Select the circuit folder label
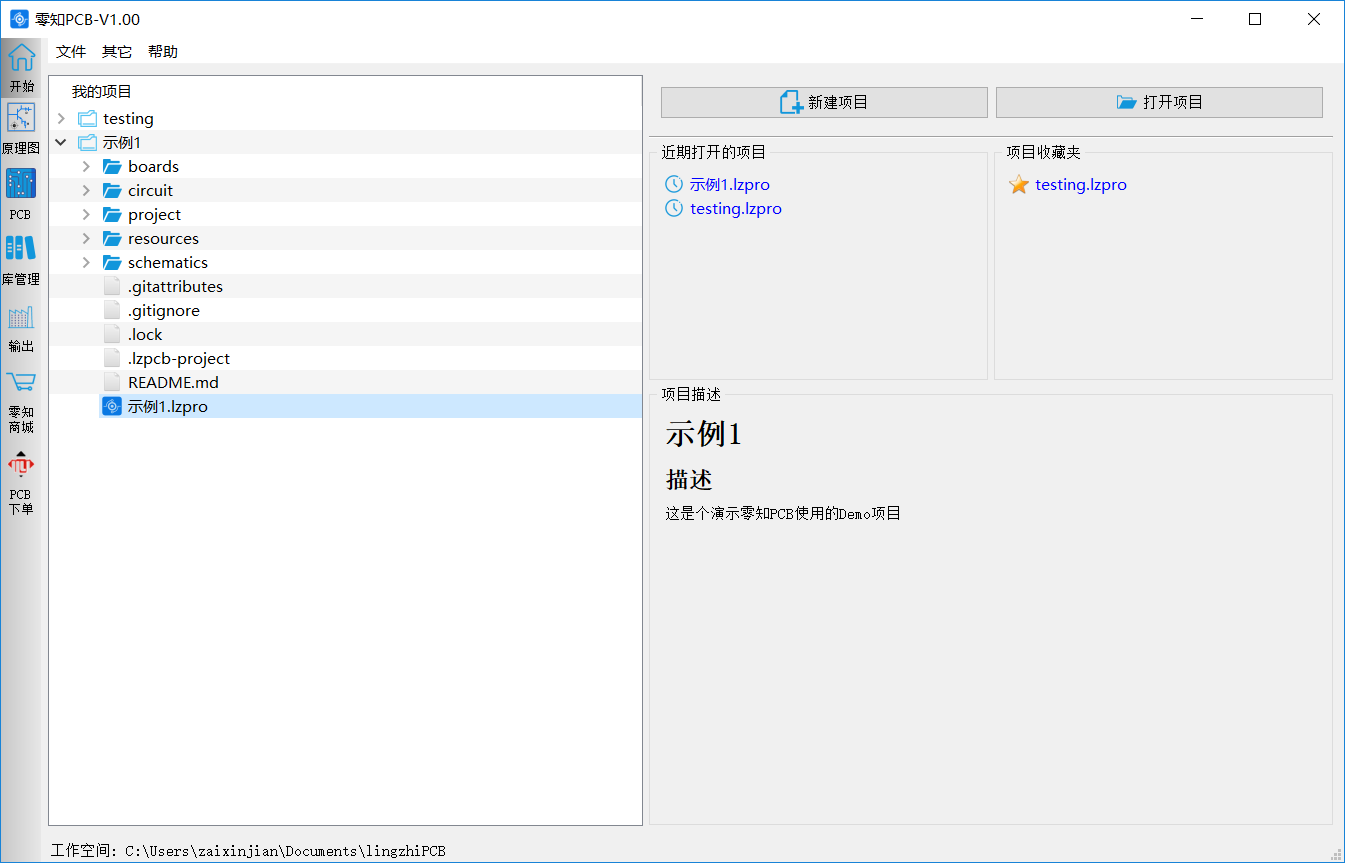This screenshot has height=863, width=1345. point(150,190)
